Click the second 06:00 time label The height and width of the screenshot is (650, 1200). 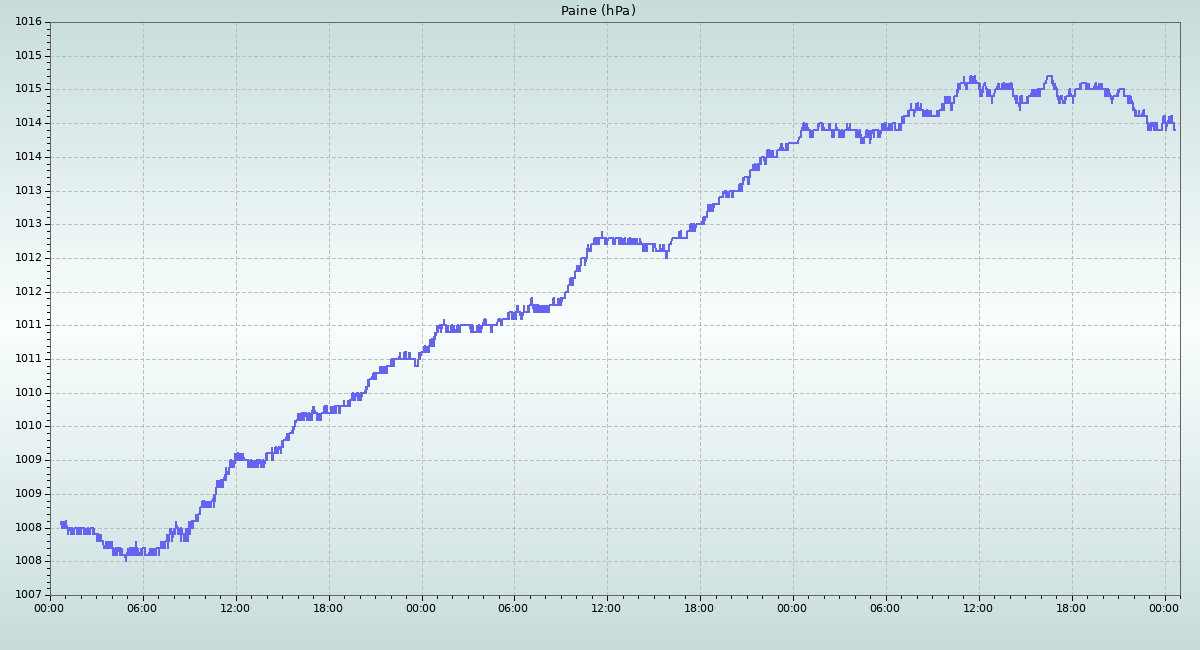coord(514,607)
